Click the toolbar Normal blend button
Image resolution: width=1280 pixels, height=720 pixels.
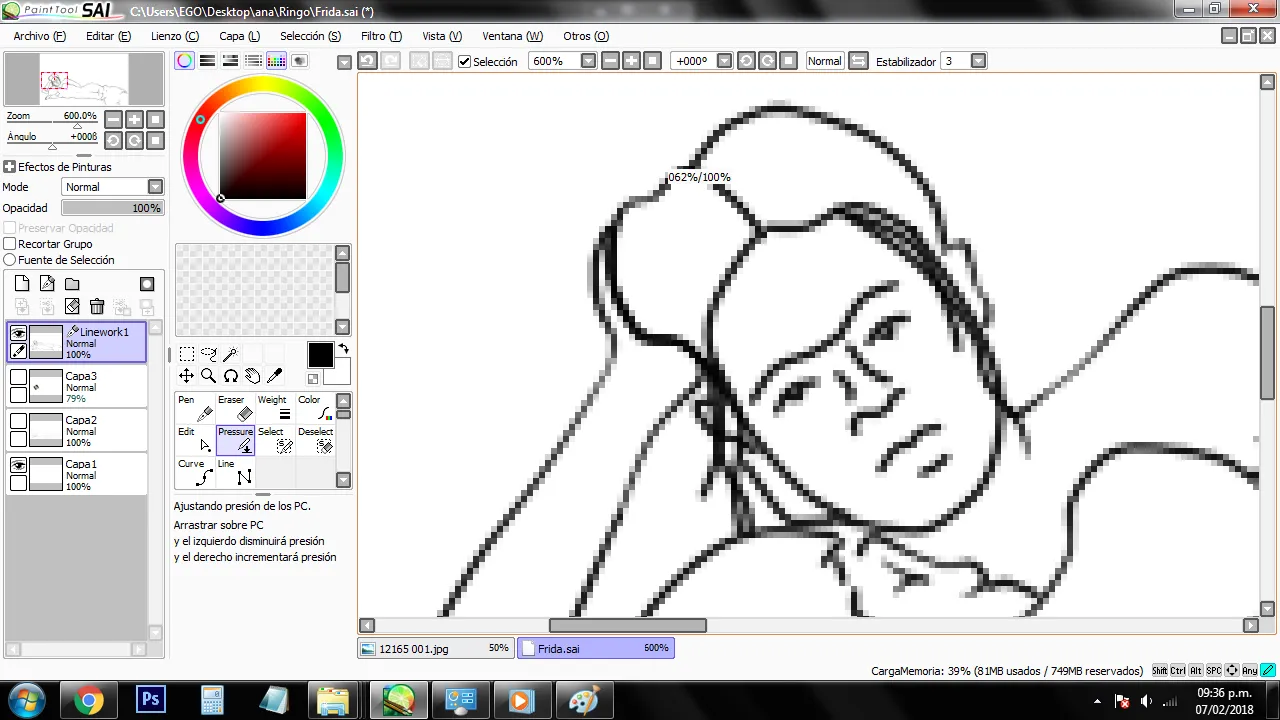pos(825,61)
